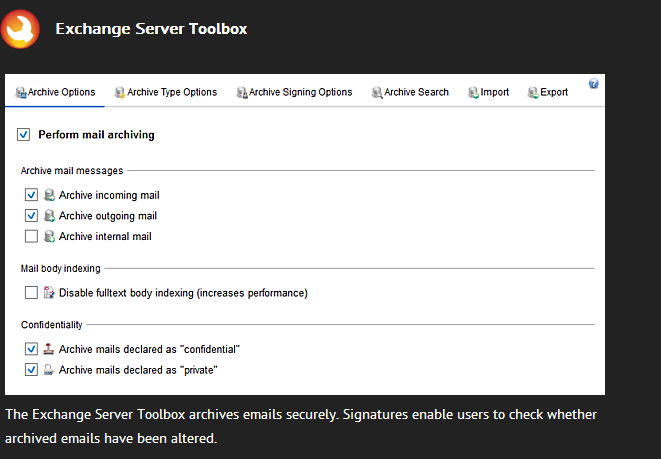The height and width of the screenshot is (459, 661).
Task: Tick Disable fulltext body indexing checkbox
Action: pos(31,293)
